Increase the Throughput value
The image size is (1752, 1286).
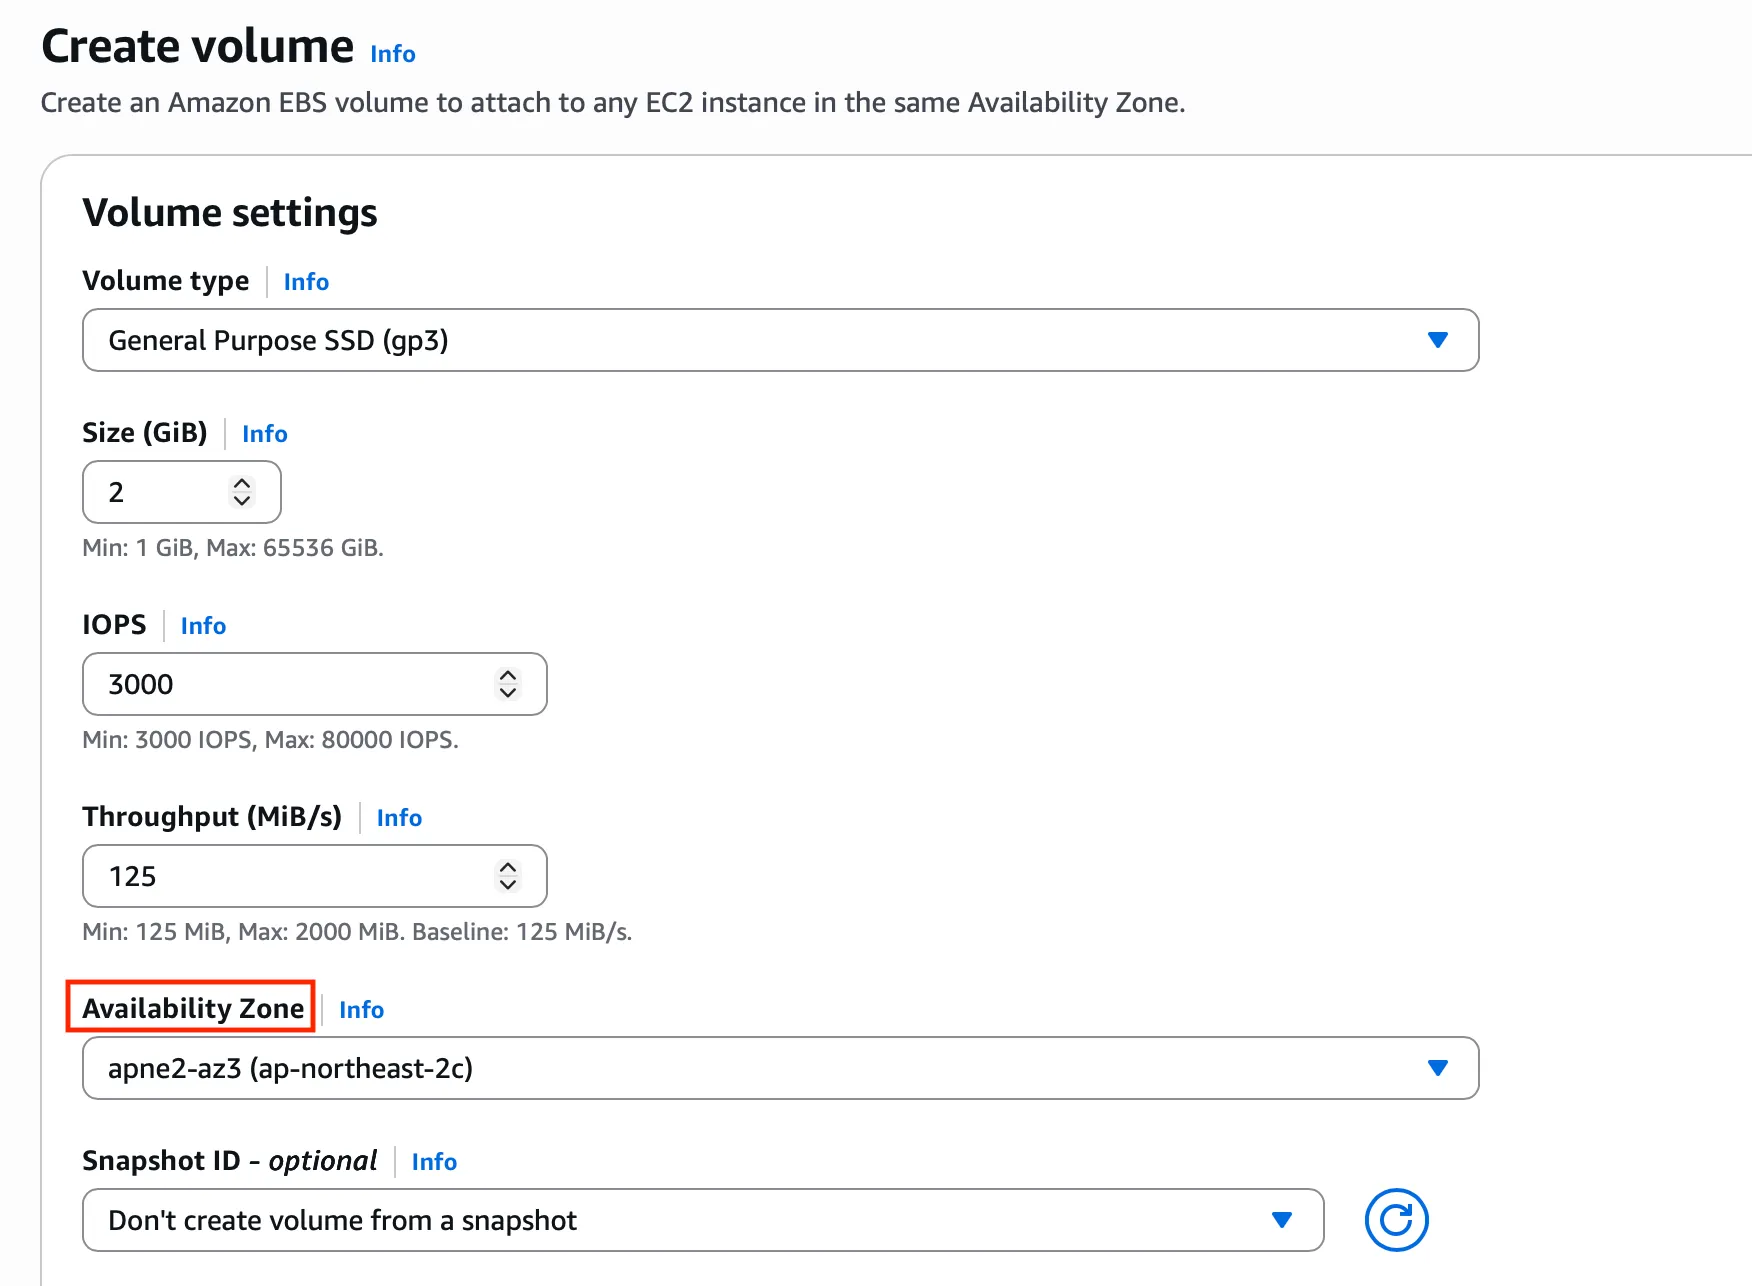pos(508,867)
